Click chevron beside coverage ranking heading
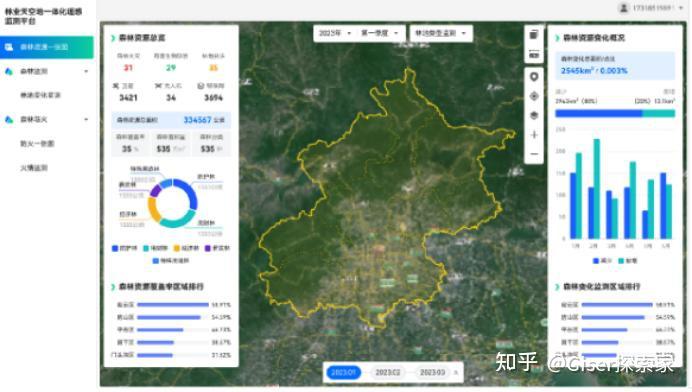This screenshot has height=392, width=692. (113, 287)
